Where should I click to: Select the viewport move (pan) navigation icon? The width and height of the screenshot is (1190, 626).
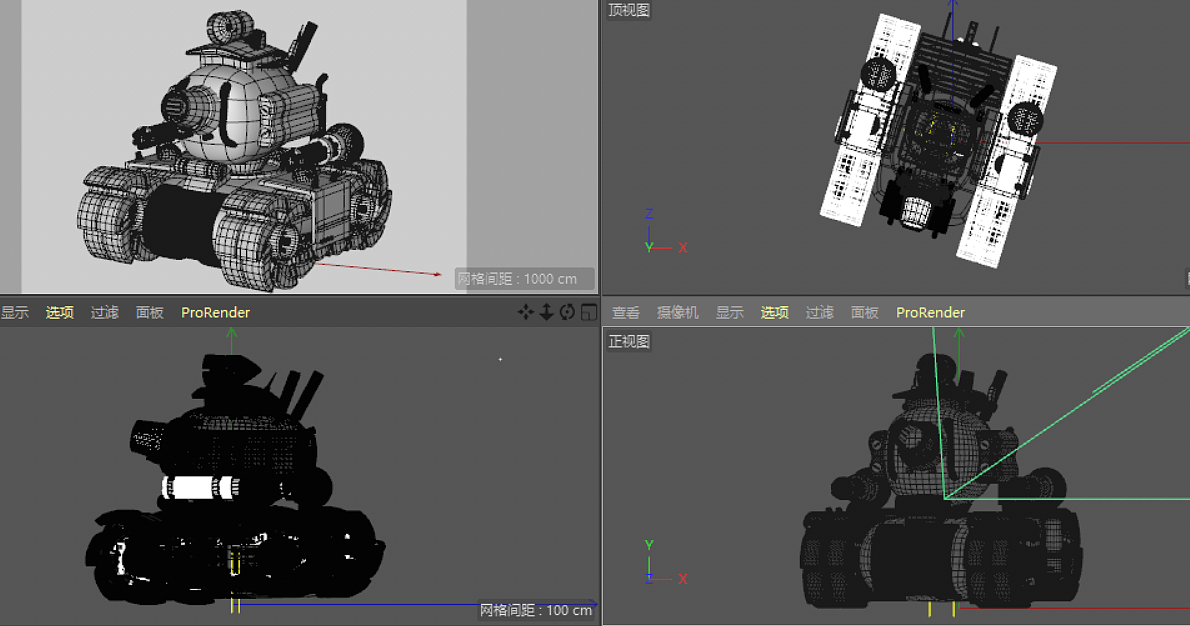tap(525, 312)
